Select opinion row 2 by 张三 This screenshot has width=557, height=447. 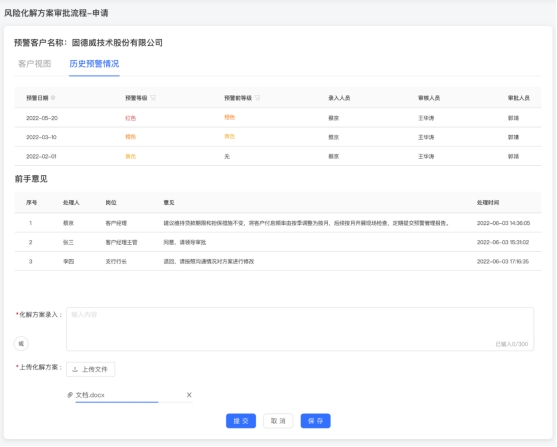tap(278, 242)
